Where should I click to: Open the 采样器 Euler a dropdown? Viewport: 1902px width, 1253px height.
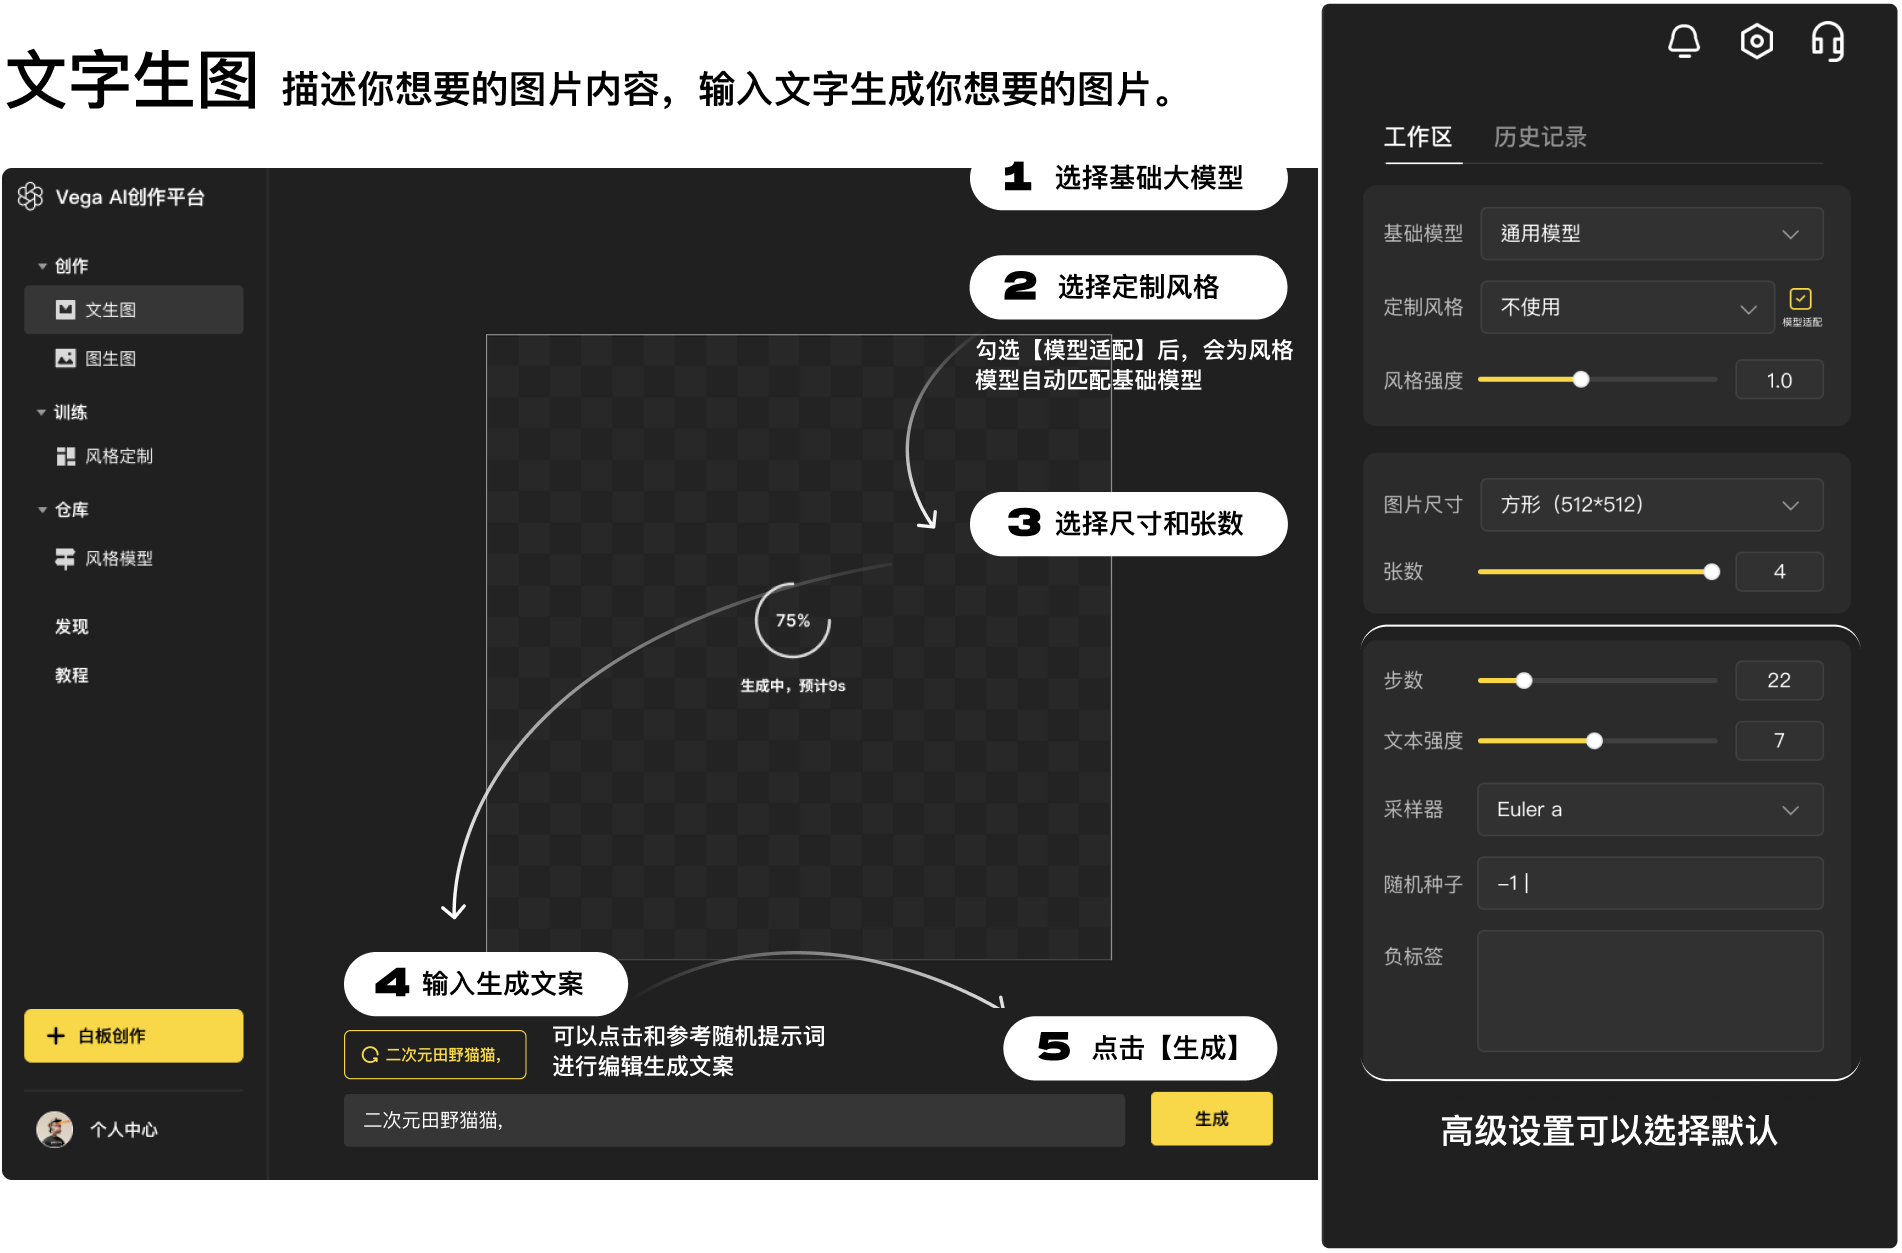click(1650, 809)
